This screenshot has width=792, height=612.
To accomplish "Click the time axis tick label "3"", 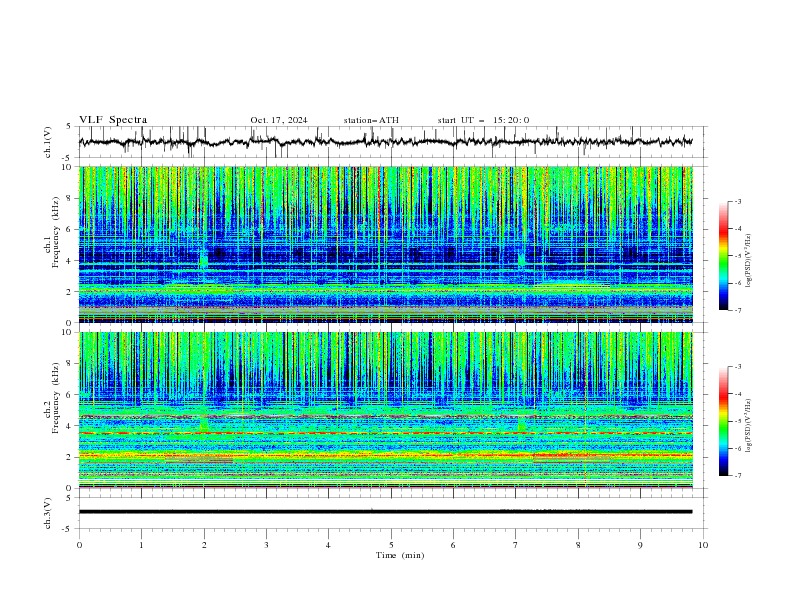I will click(x=266, y=545).
